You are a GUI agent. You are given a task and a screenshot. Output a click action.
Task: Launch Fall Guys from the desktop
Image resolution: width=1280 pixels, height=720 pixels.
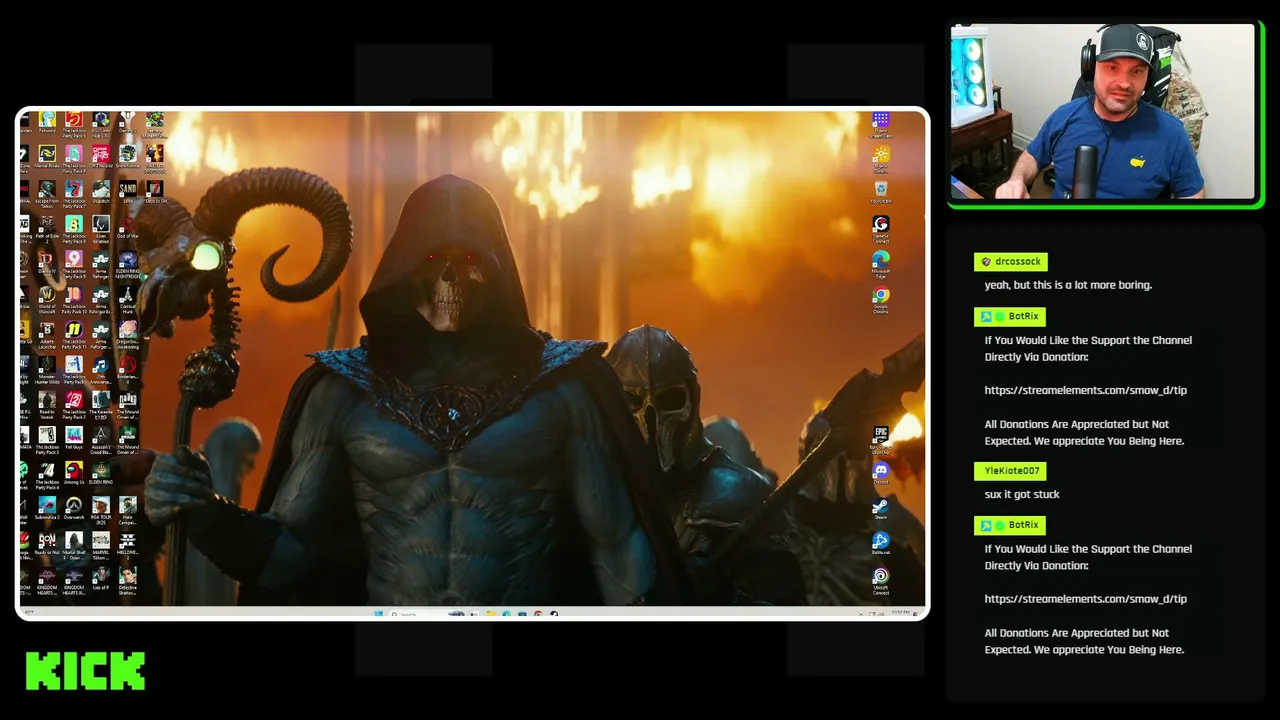[74, 438]
